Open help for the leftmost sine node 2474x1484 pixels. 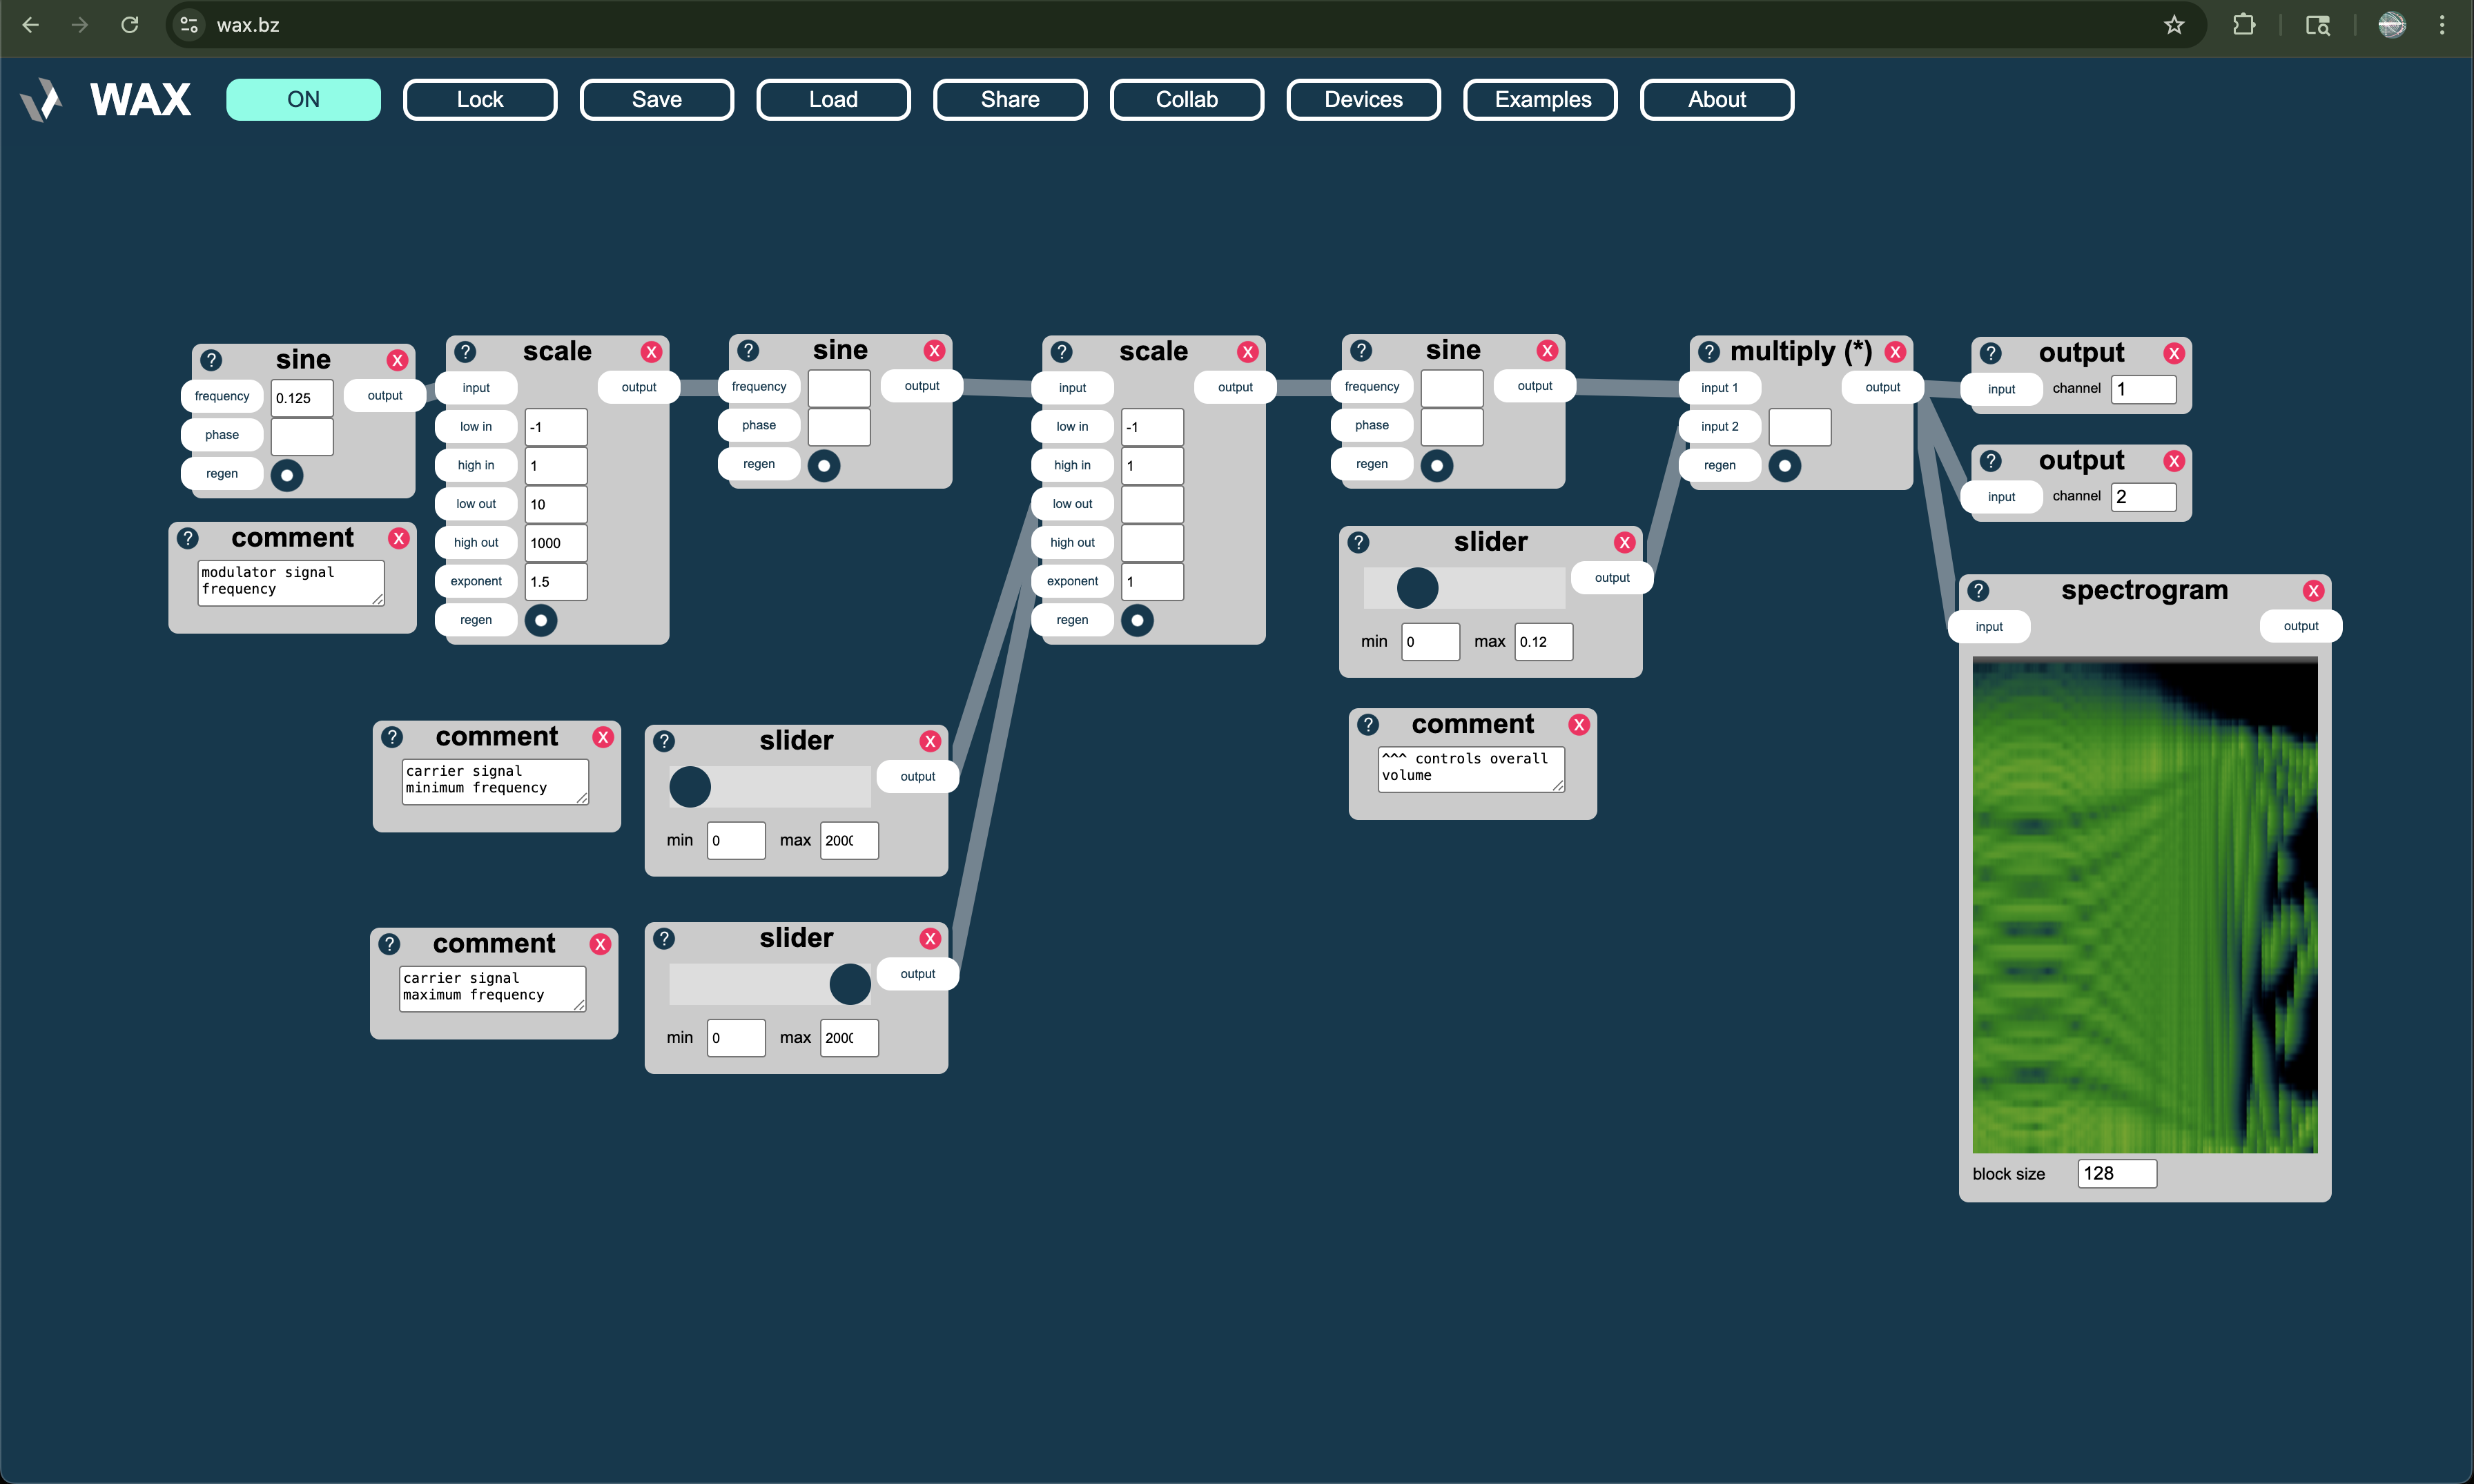pos(211,359)
